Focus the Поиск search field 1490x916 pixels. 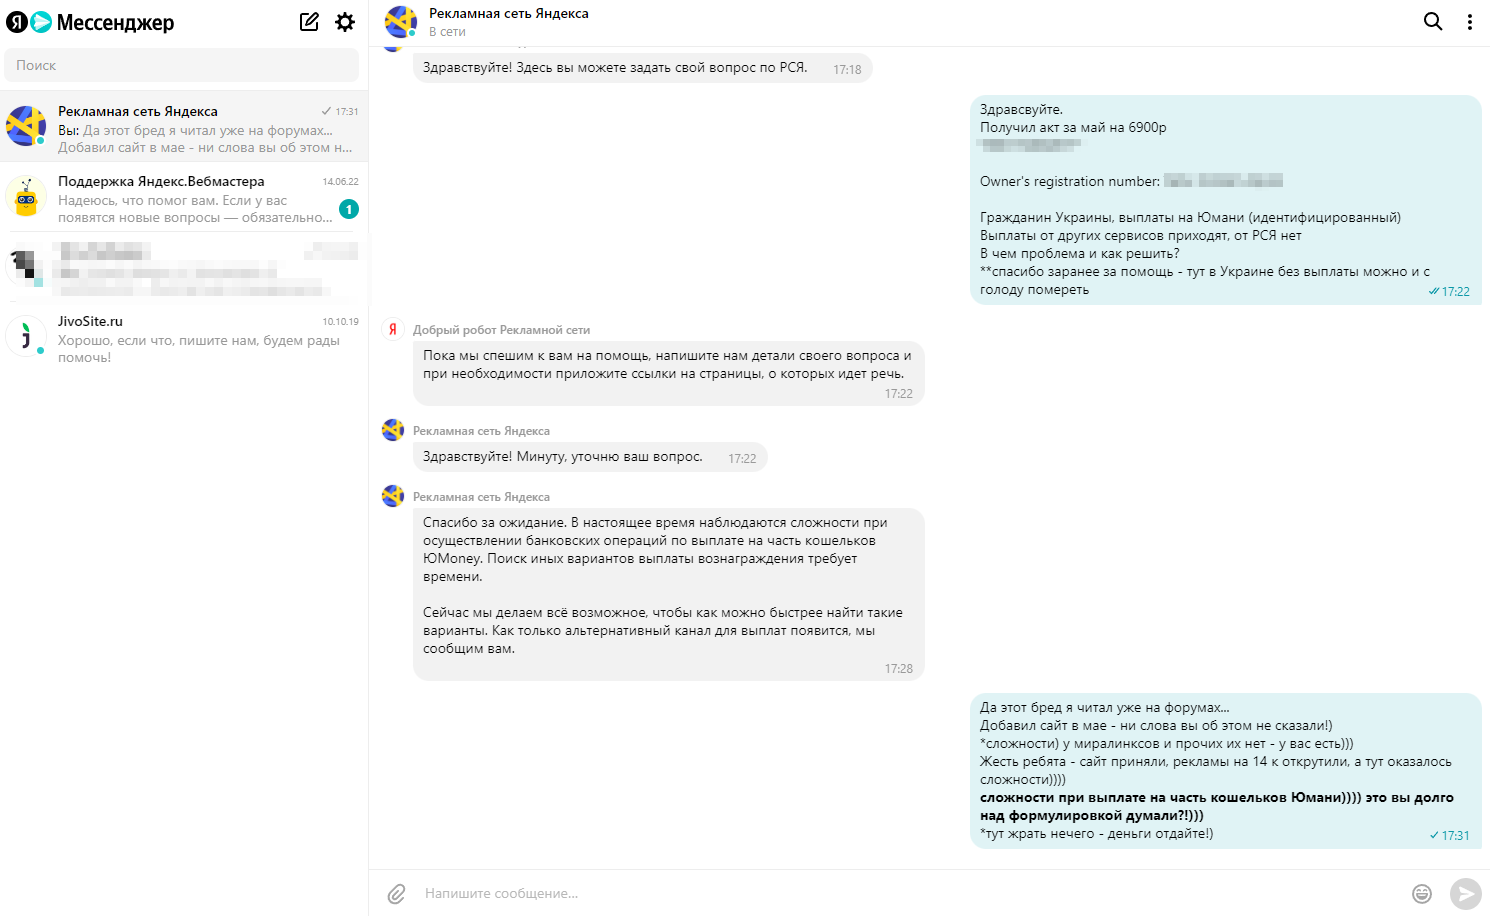click(182, 65)
